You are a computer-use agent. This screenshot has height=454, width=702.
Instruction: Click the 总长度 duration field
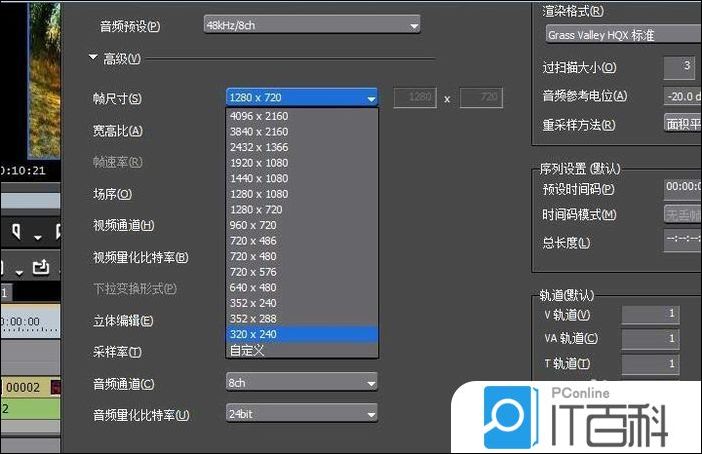click(x=682, y=240)
